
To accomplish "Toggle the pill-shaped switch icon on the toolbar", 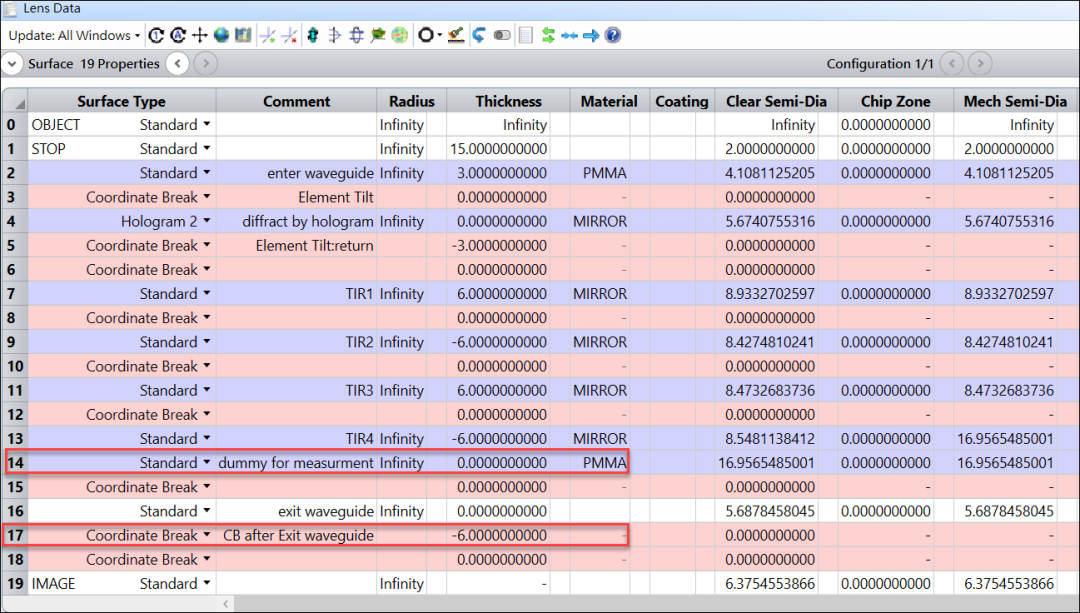I will click(x=501, y=35).
